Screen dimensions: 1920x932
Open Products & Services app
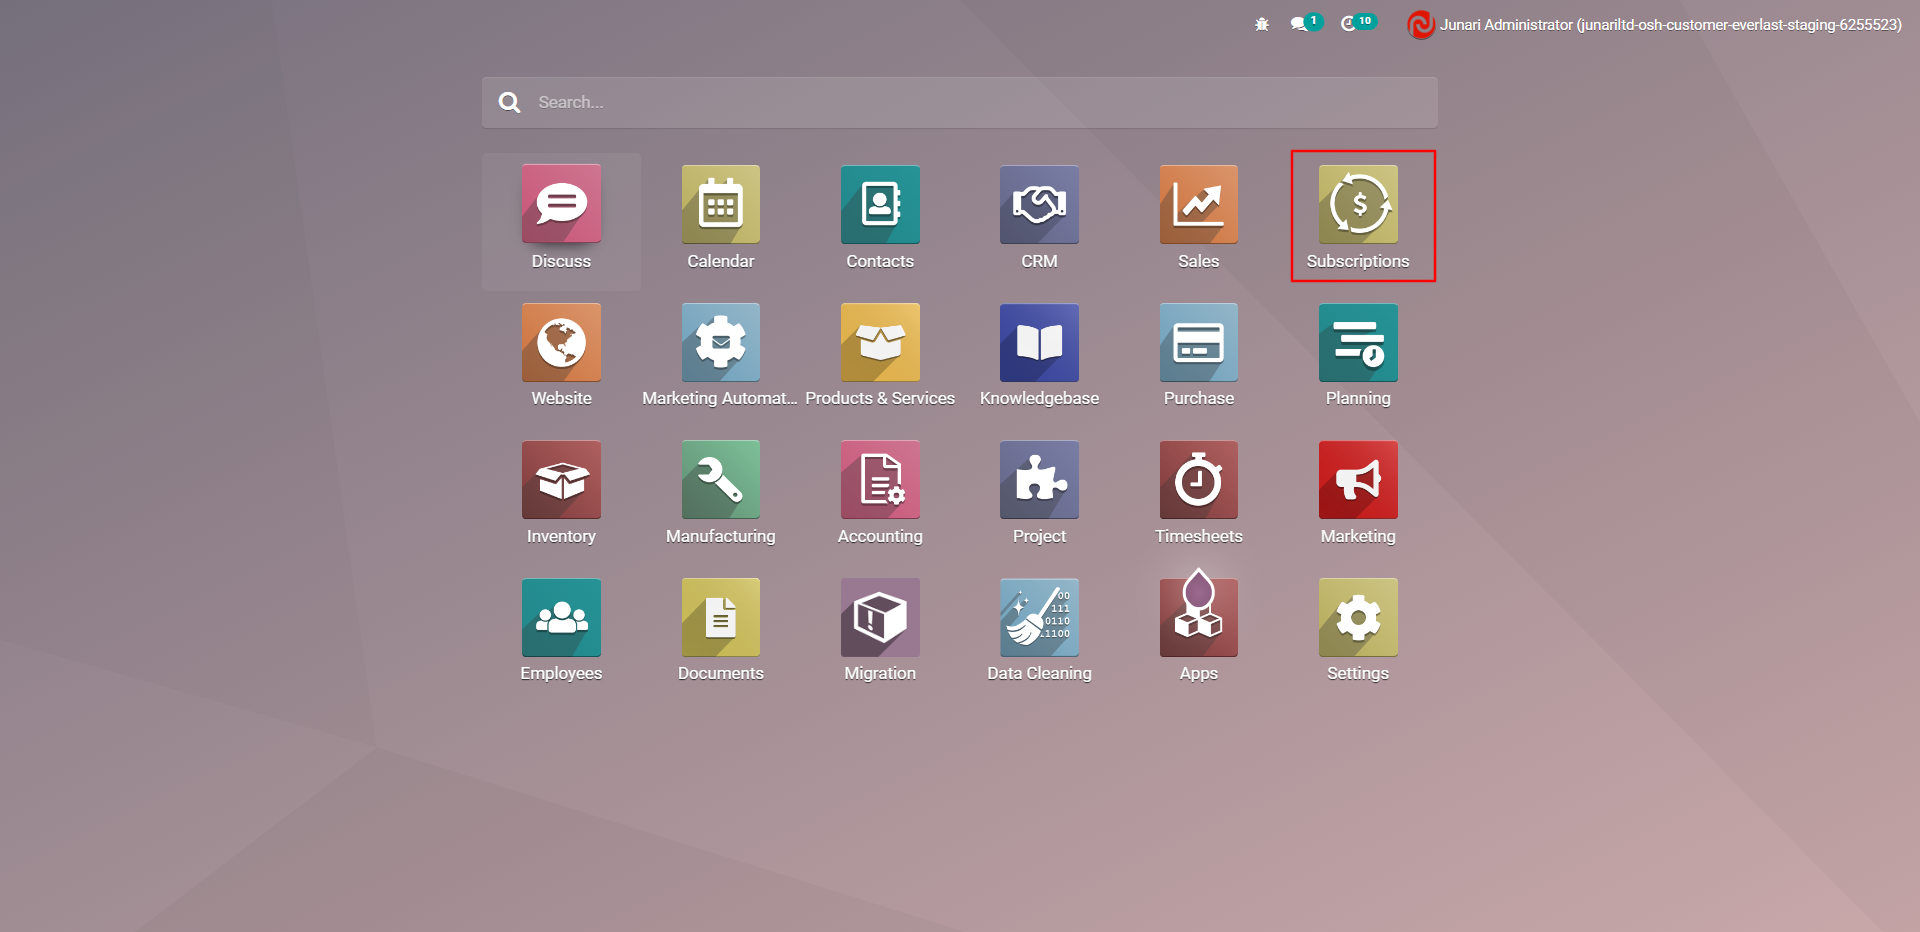[880, 343]
